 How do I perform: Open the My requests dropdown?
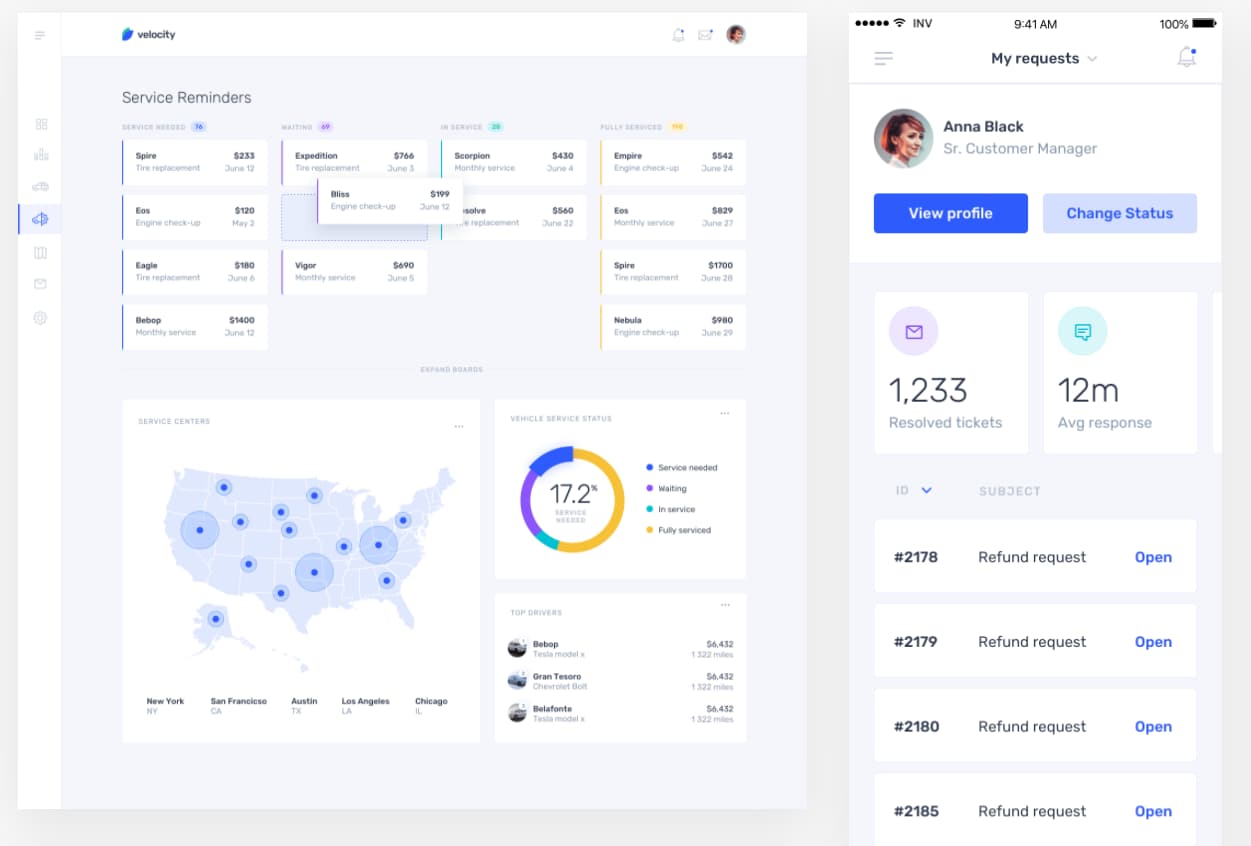pyautogui.click(x=1043, y=58)
